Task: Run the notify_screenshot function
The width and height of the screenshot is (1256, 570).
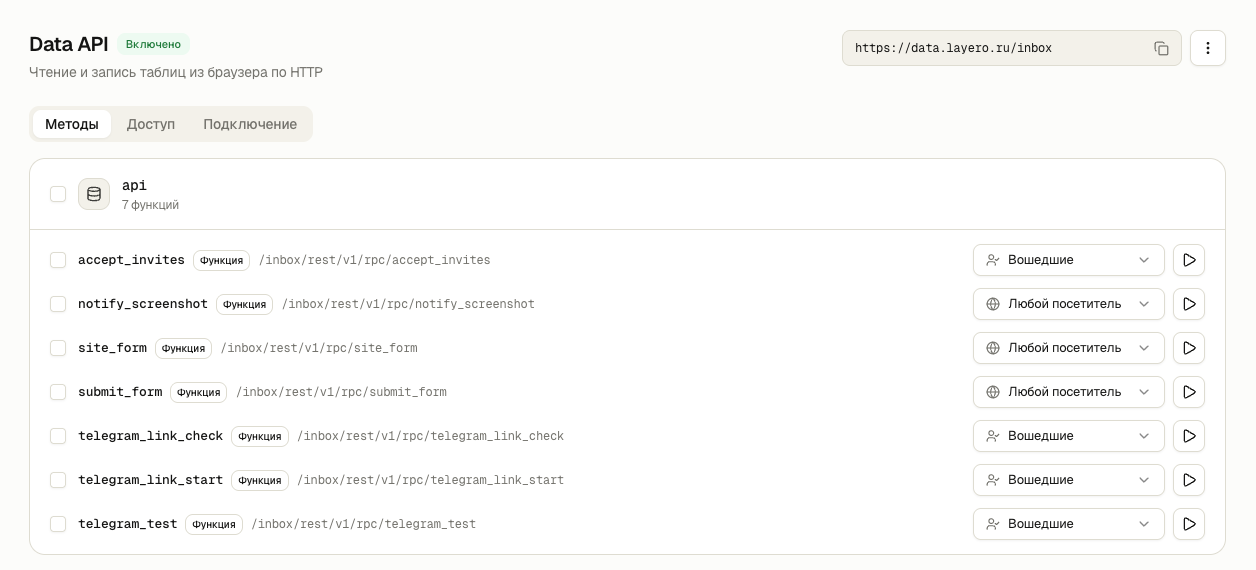Action: pos(1189,304)
